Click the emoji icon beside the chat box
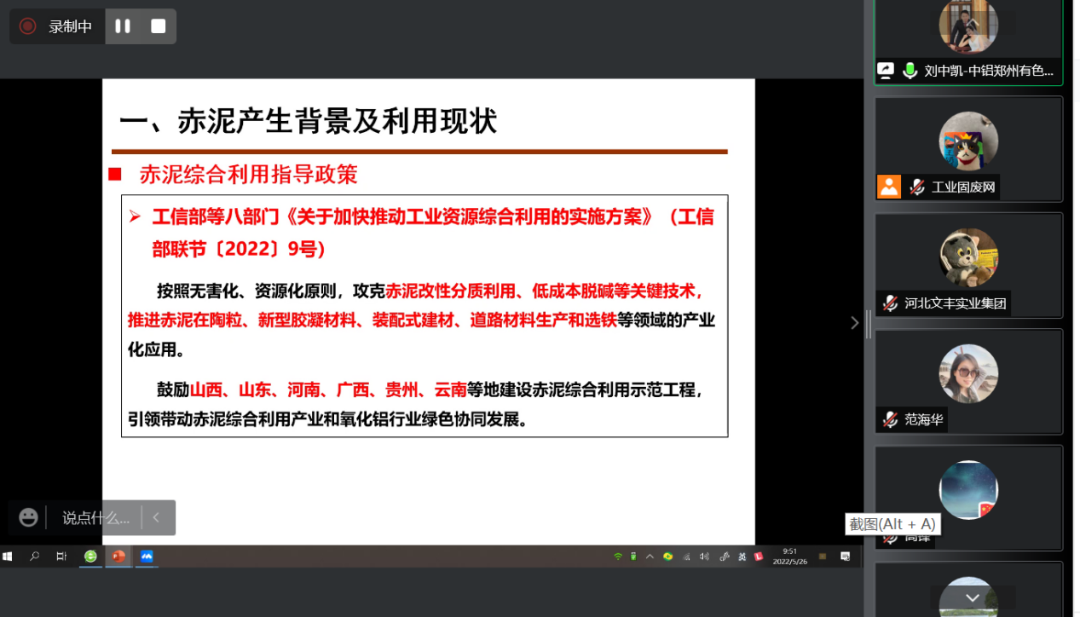 click(x=28, y=517)
